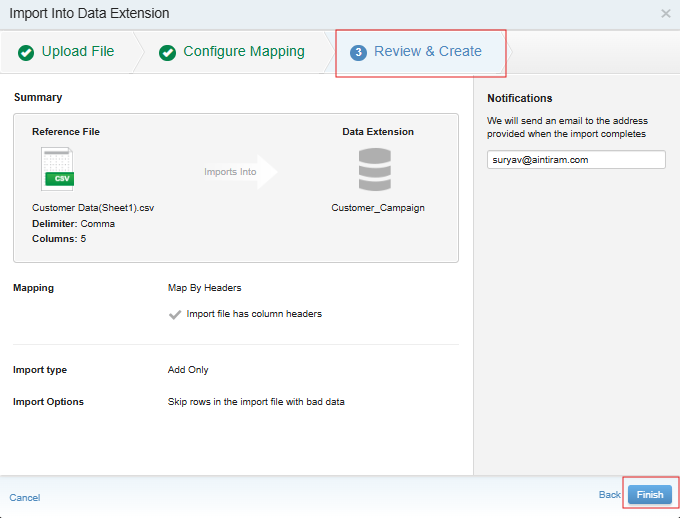Close the Import Into Data Extension dialog

[x=666, y=14]
